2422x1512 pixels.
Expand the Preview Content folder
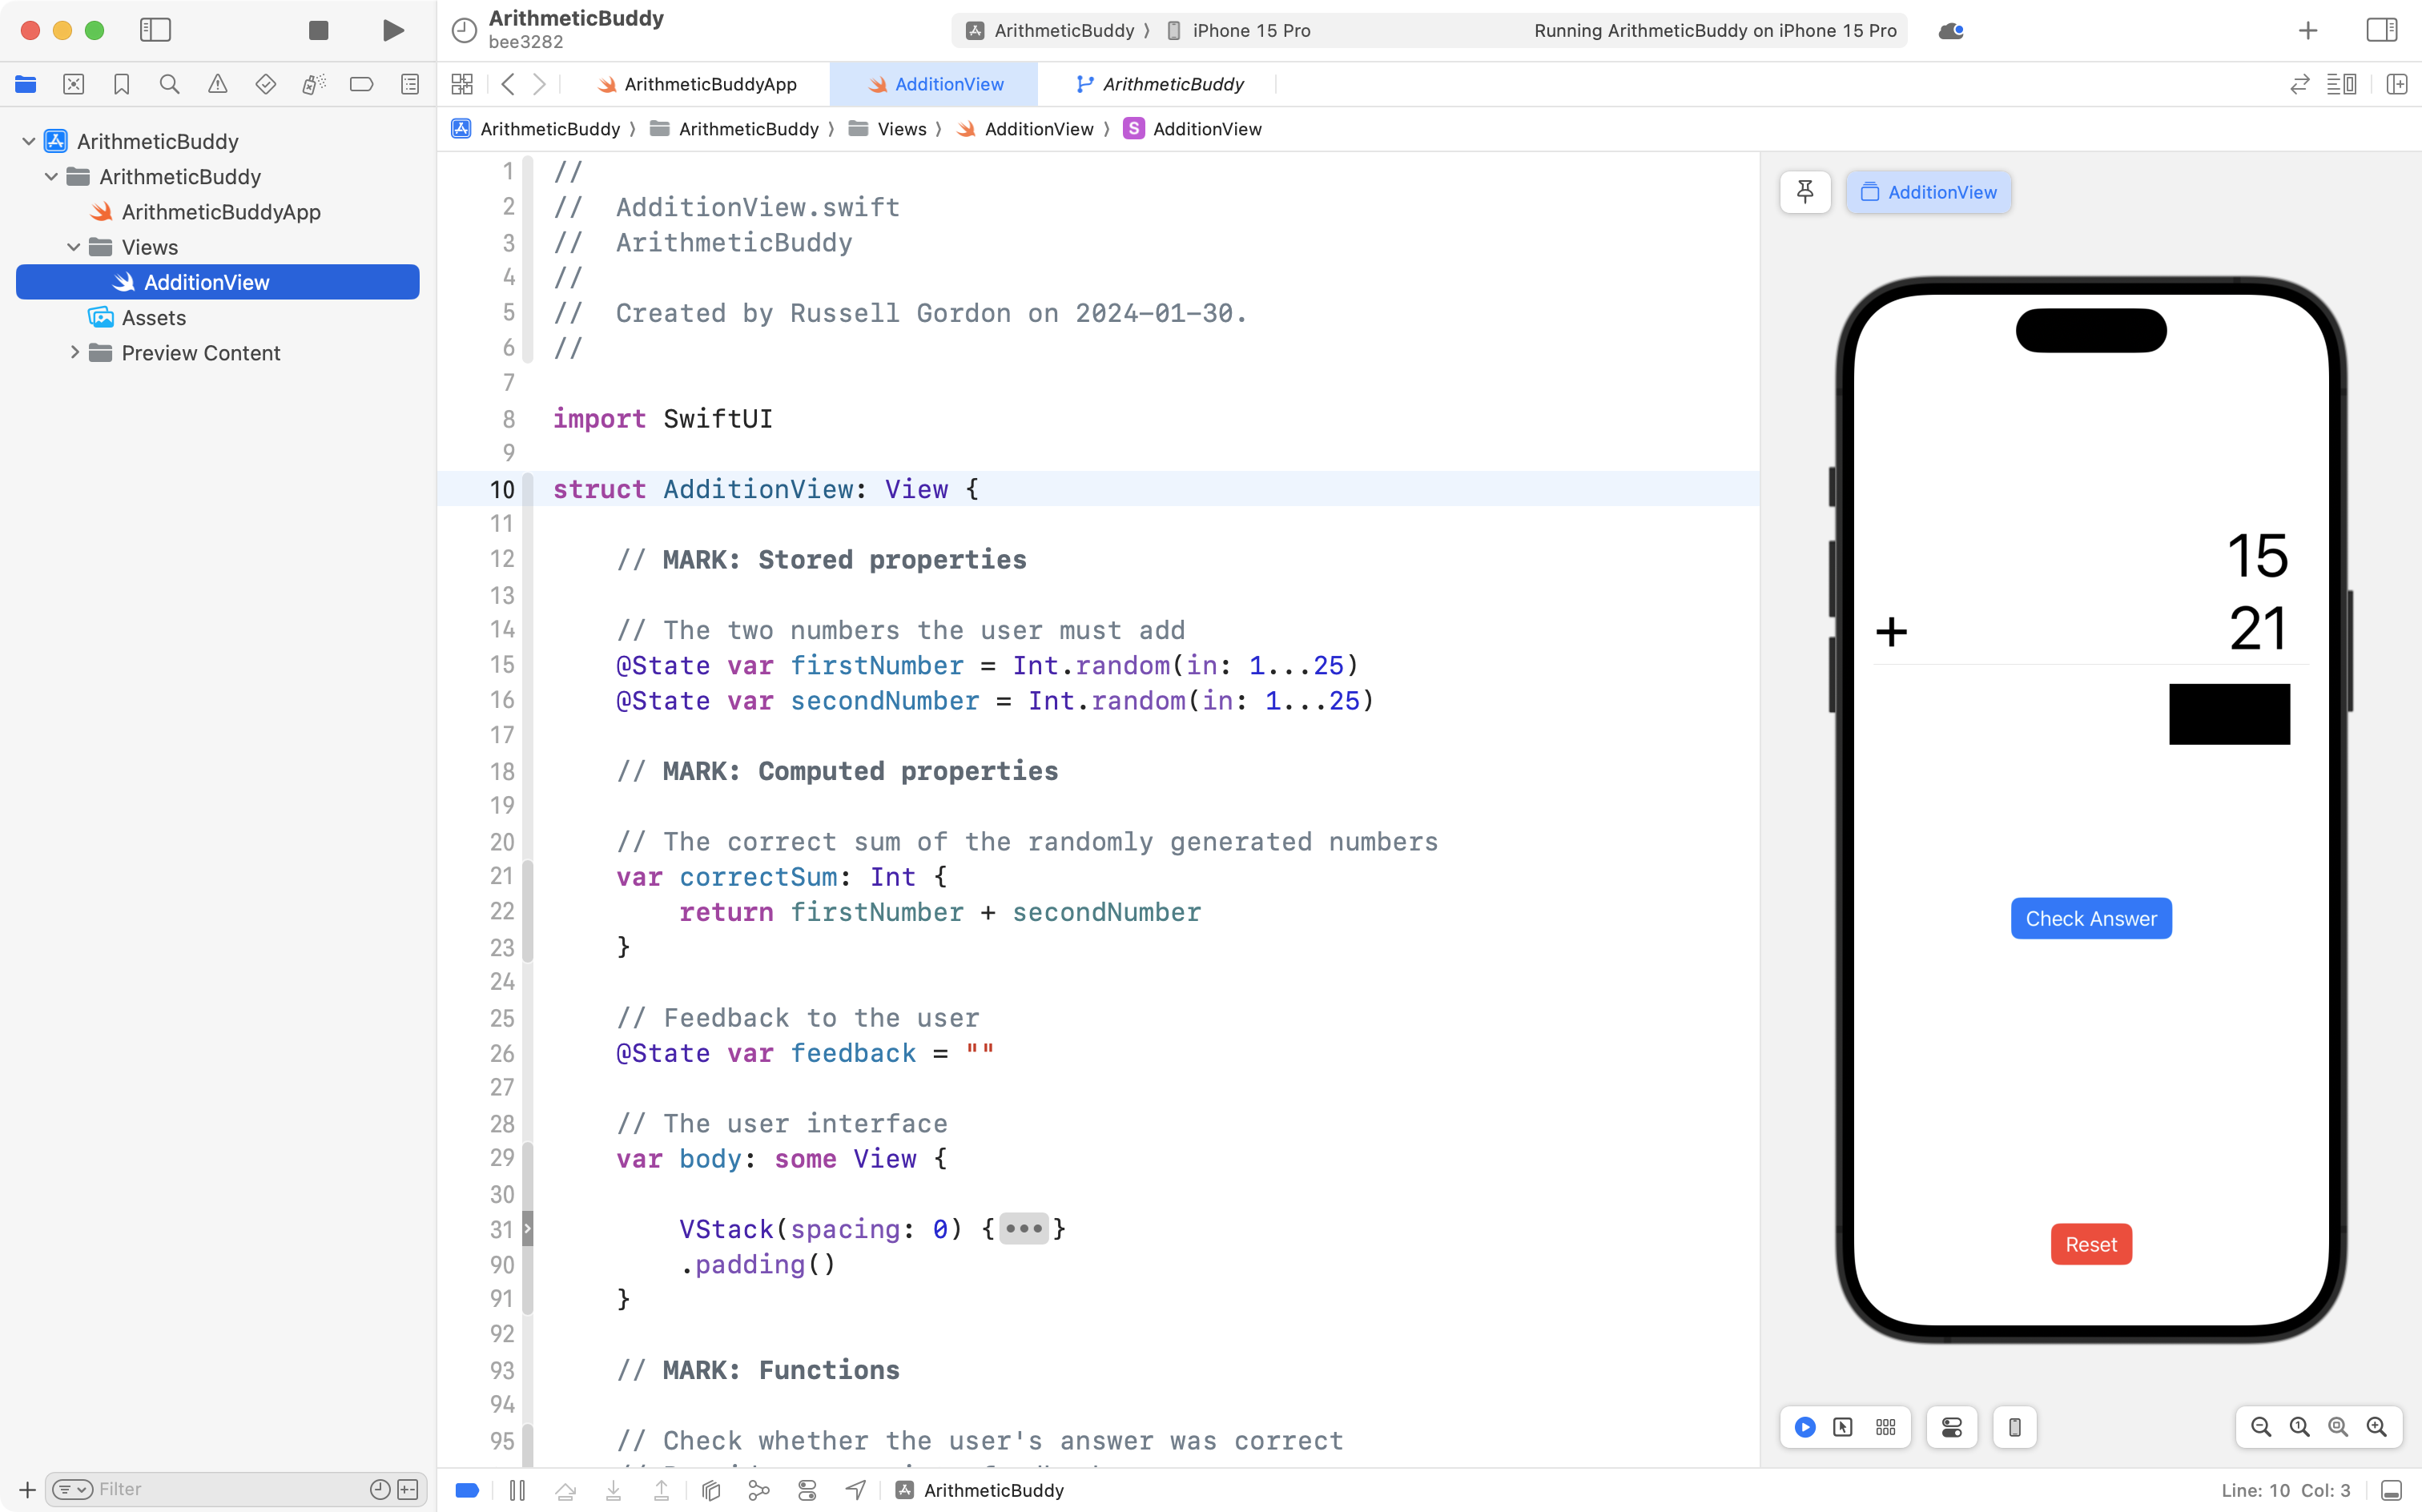[x=74, y=352]
